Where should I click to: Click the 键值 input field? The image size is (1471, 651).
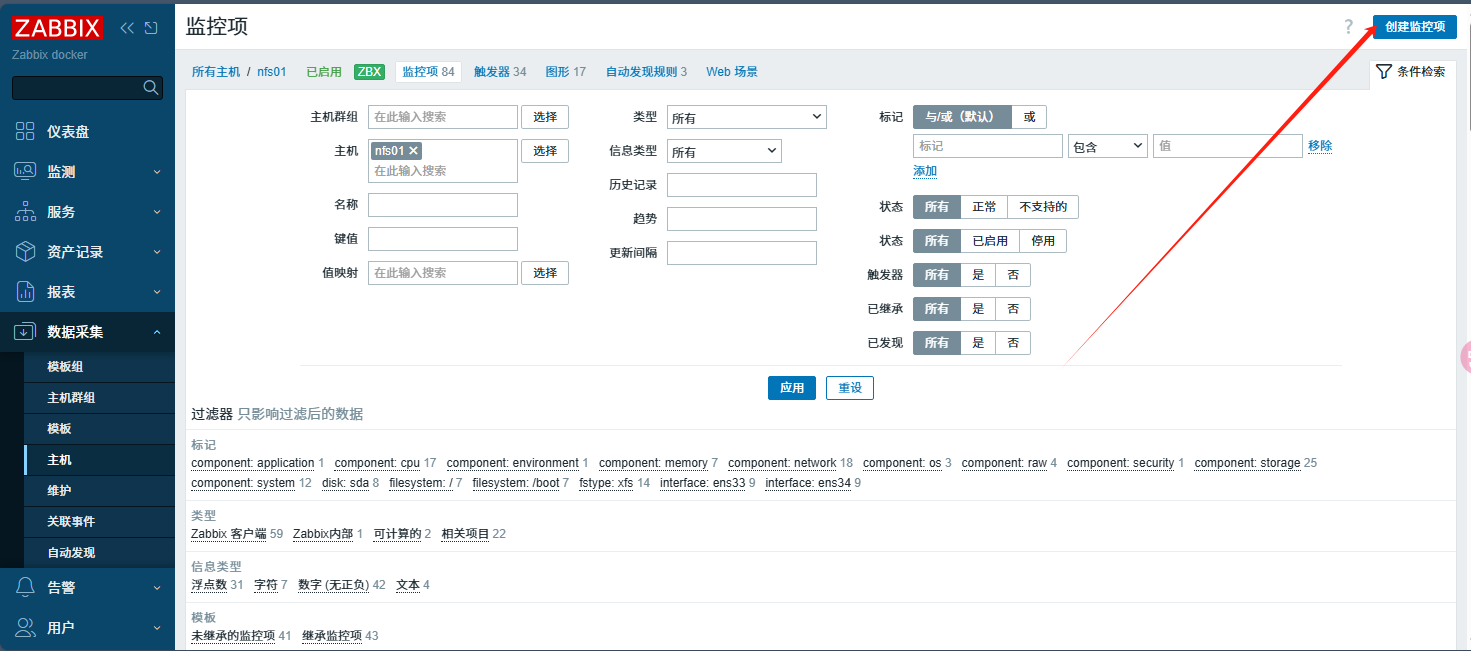(443, 239)
